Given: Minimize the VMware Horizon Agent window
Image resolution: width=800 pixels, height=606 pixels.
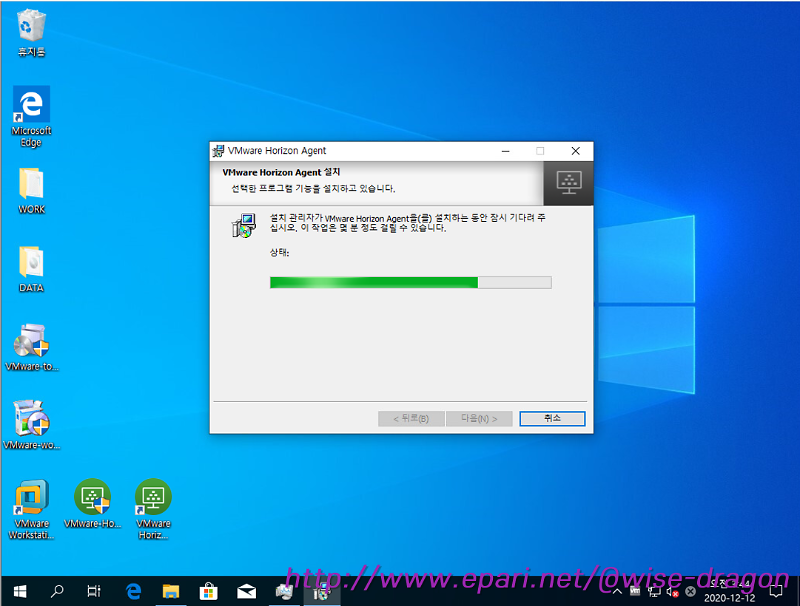Looking at the screenshot, I should click(506, 151).
